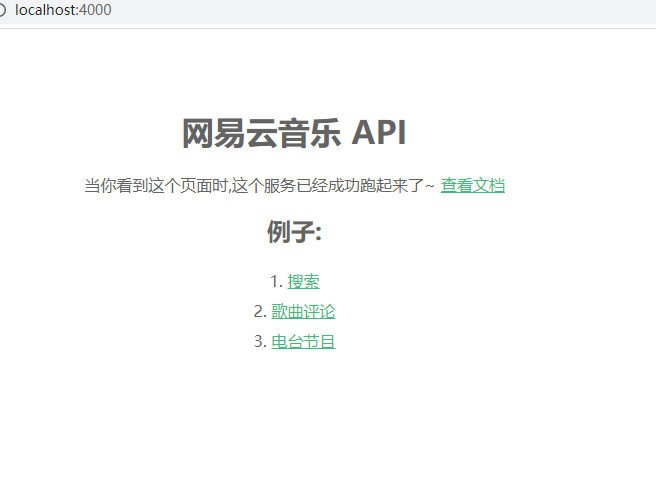
Task: Open the 查看文档 documentation link
Action: 472,185
